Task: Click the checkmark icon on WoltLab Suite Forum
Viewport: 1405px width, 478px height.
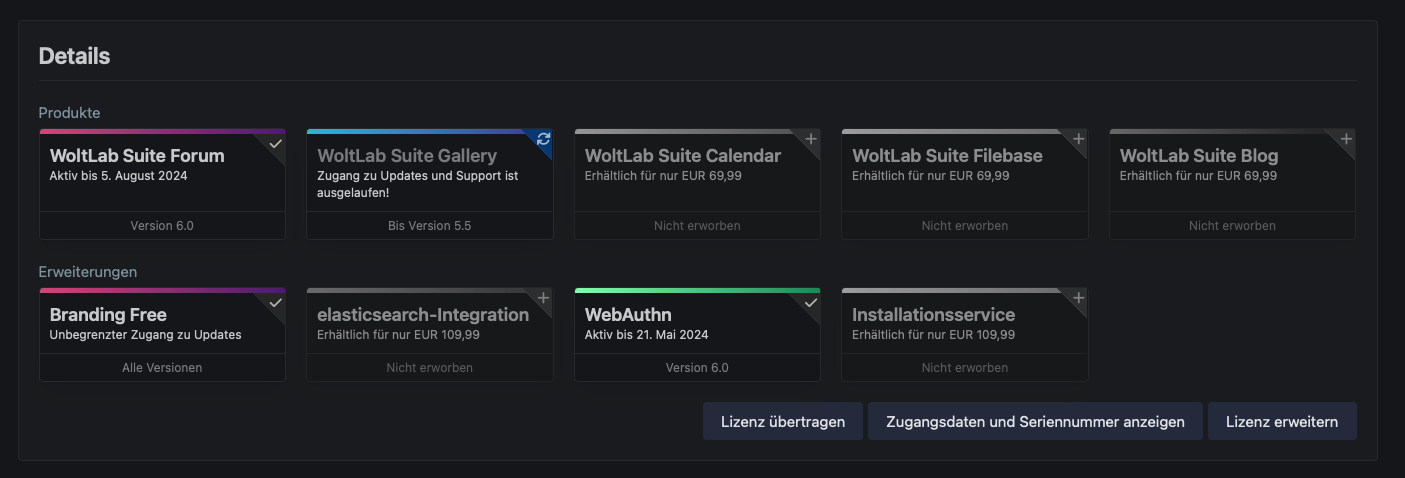Action: pyautogui.click(x=276, y=143)
